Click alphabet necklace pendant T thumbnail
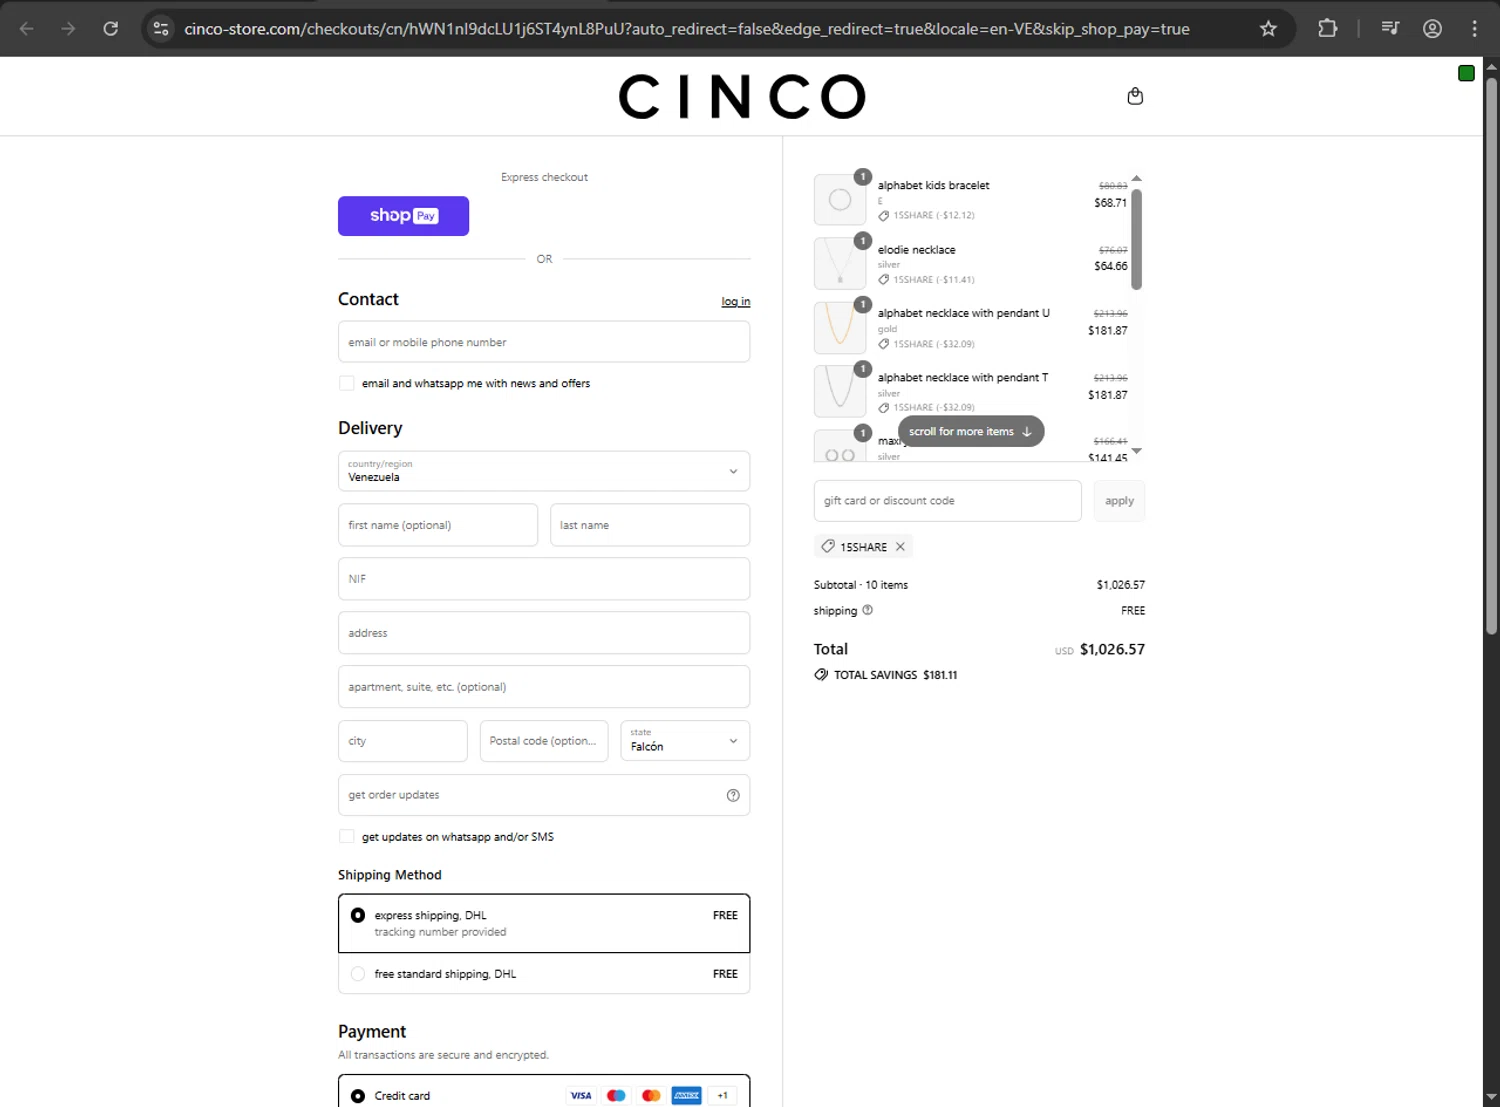Screen dimensions: 1500x1107 coord(840,391)
